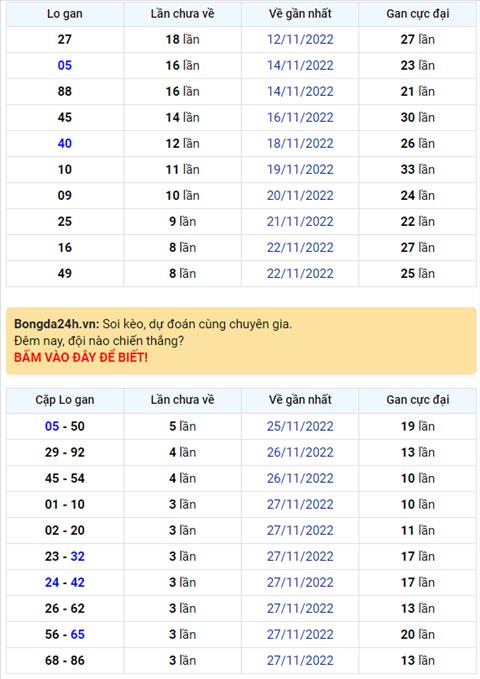Select the pair 02 - 20

pyautogui.click(x=65, y=530)
